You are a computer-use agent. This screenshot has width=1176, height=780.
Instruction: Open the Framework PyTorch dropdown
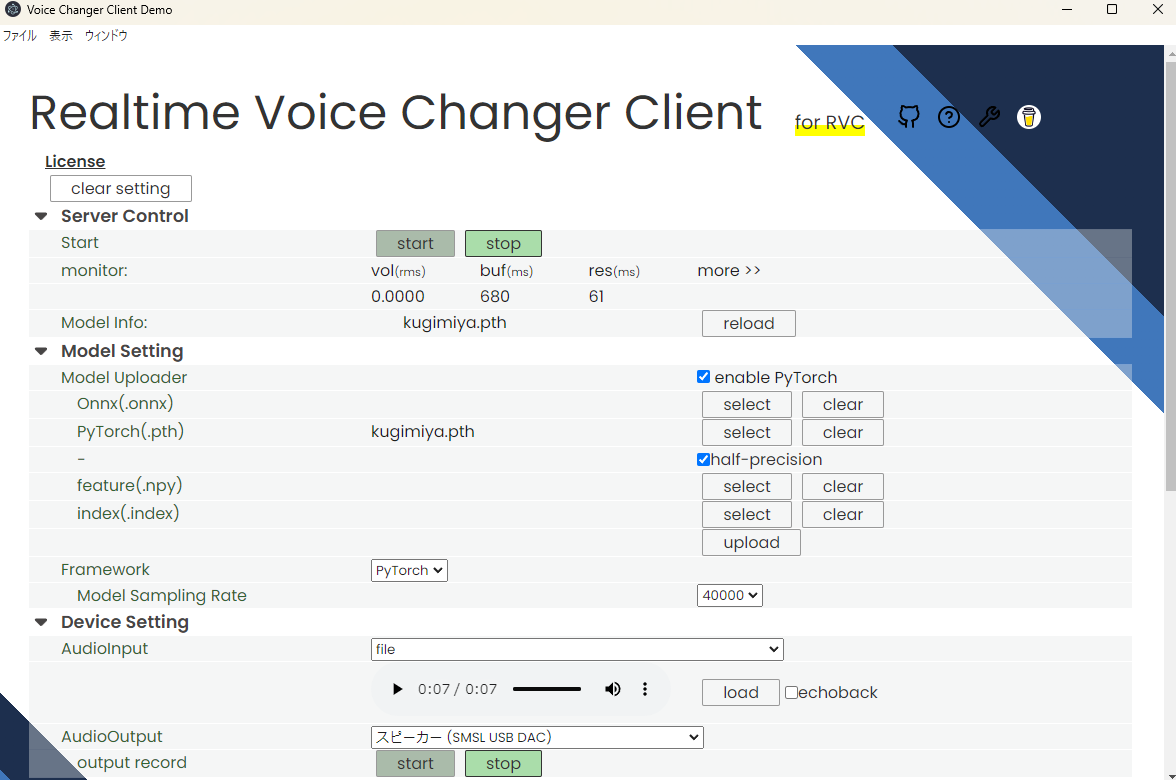point(410,570)
